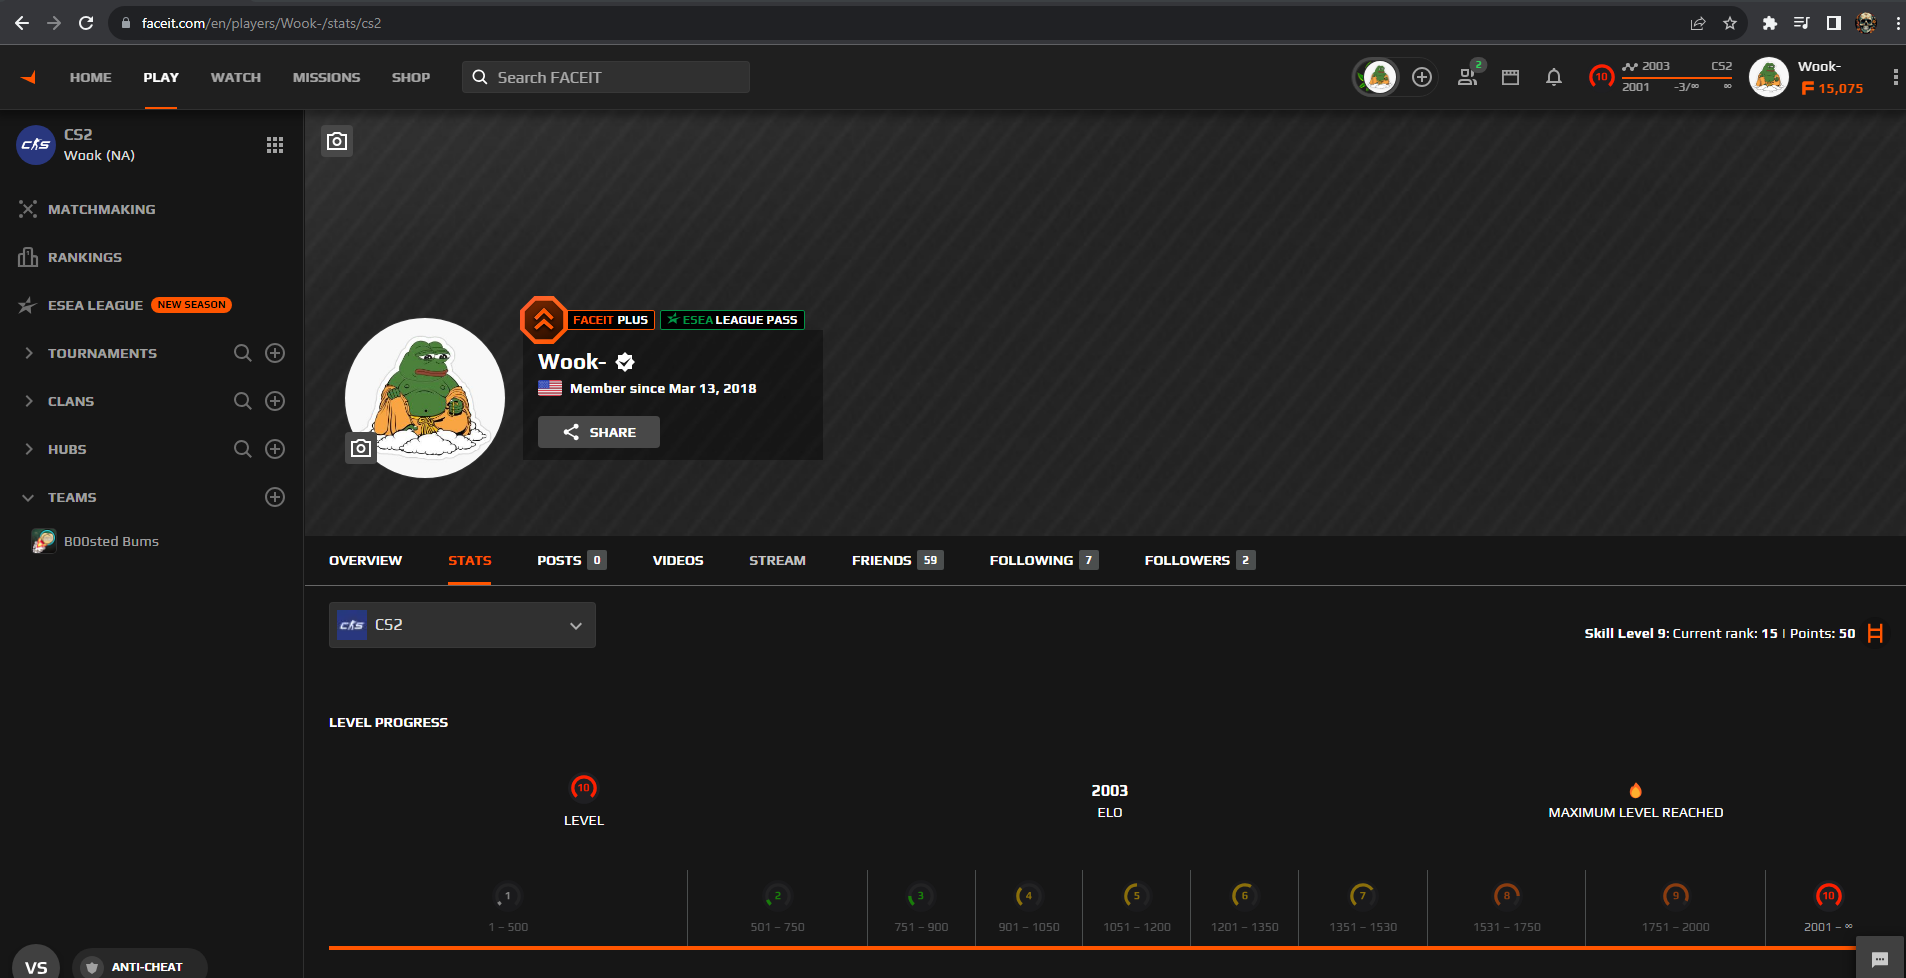The height and width of the screenshot is (978, 1906).
Task: Click the FACEIT ladder icon beside Points
Action: pos(1875,633)
